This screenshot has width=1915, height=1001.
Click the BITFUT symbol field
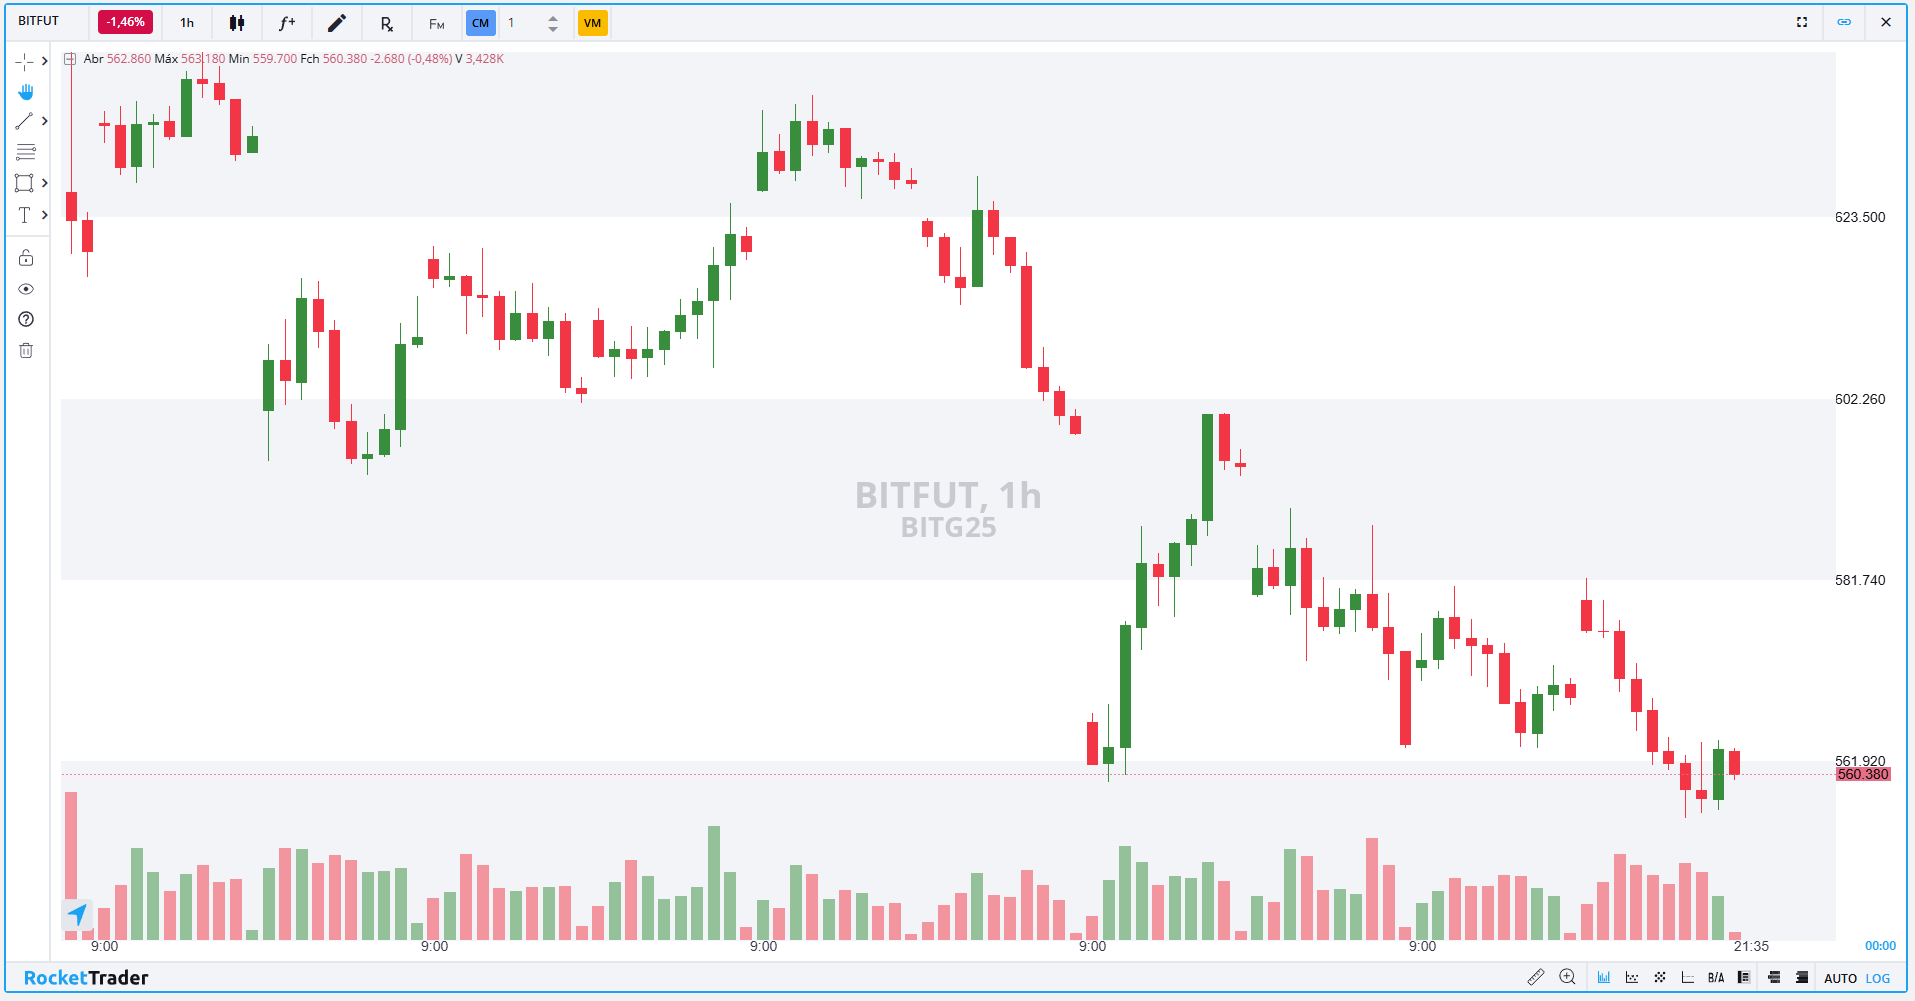pyautogui.click(x=40, y=21)
